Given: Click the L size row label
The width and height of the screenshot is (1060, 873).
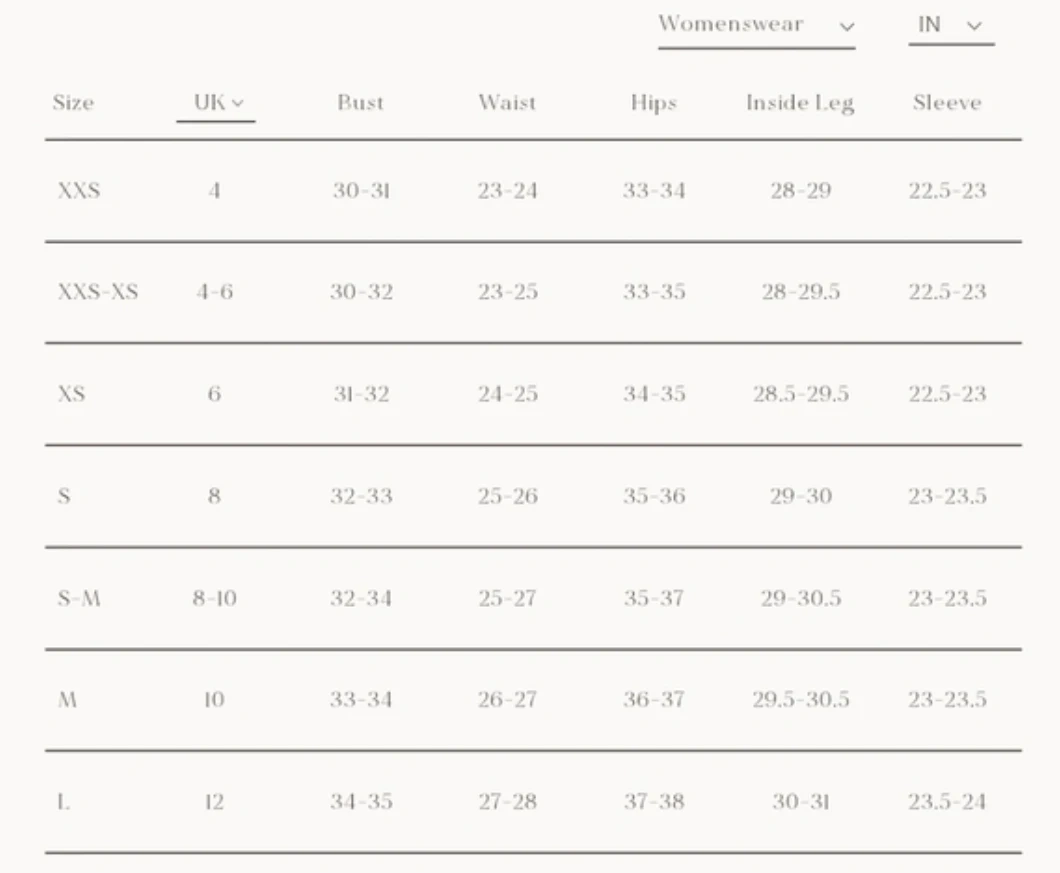Looking at the screenshot, I should pyautogui.click(x=63, y=802).
